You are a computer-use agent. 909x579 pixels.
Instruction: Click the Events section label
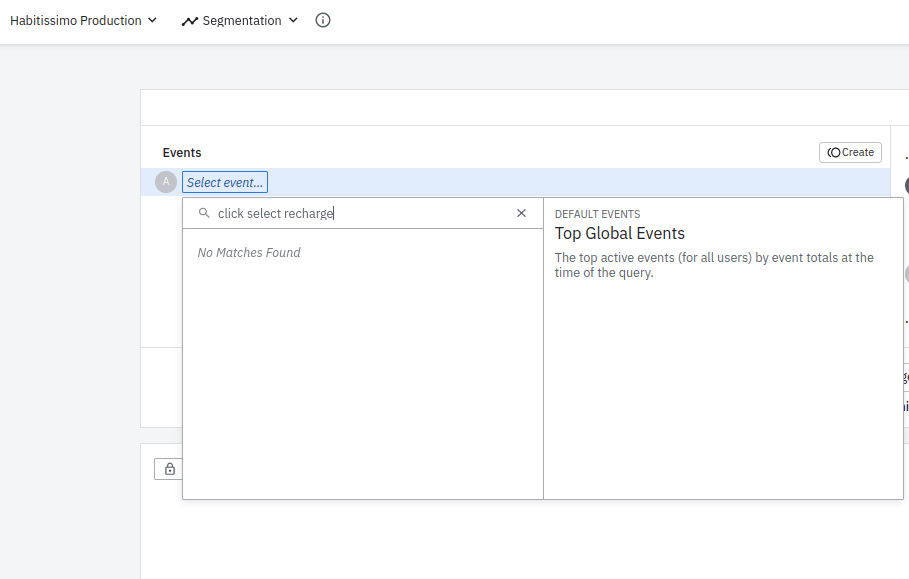tap(182, 153)
